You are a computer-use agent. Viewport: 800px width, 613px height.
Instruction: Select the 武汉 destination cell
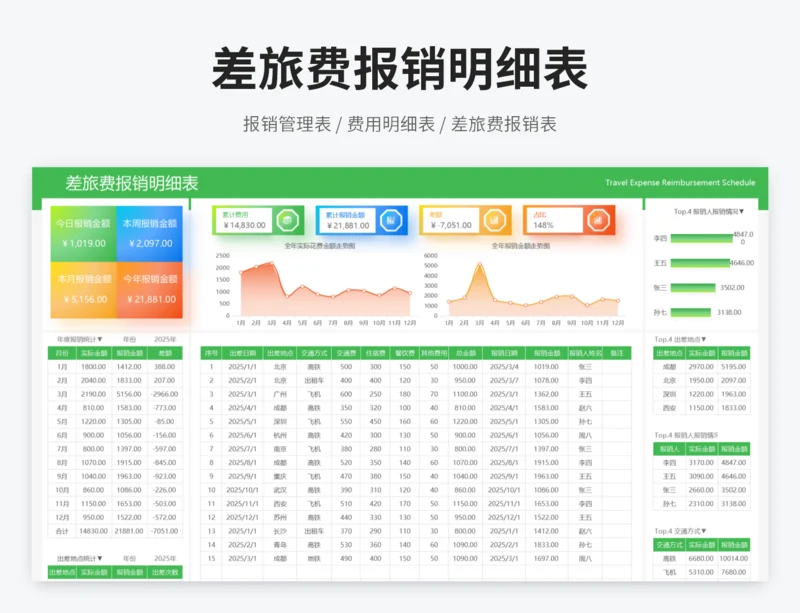(280, 490)
